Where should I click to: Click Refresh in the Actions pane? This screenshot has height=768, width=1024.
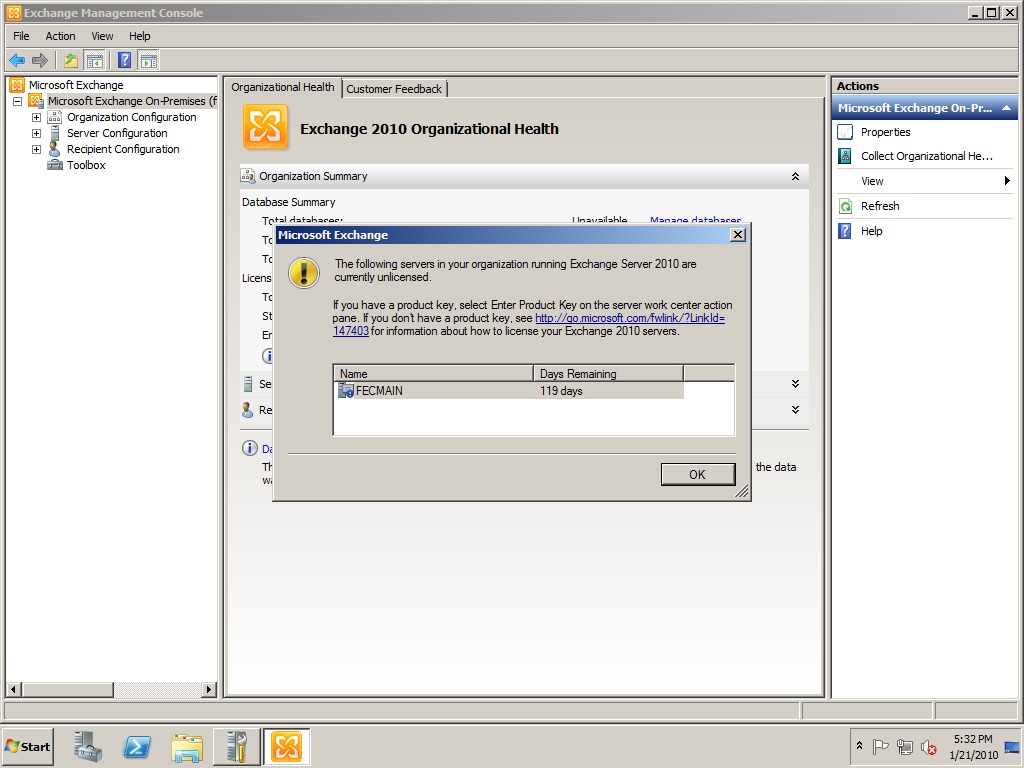point(880,206)
